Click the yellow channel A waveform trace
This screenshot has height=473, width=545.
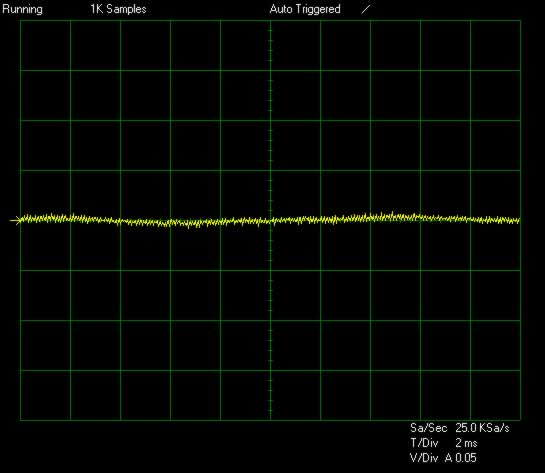(270, 220)
